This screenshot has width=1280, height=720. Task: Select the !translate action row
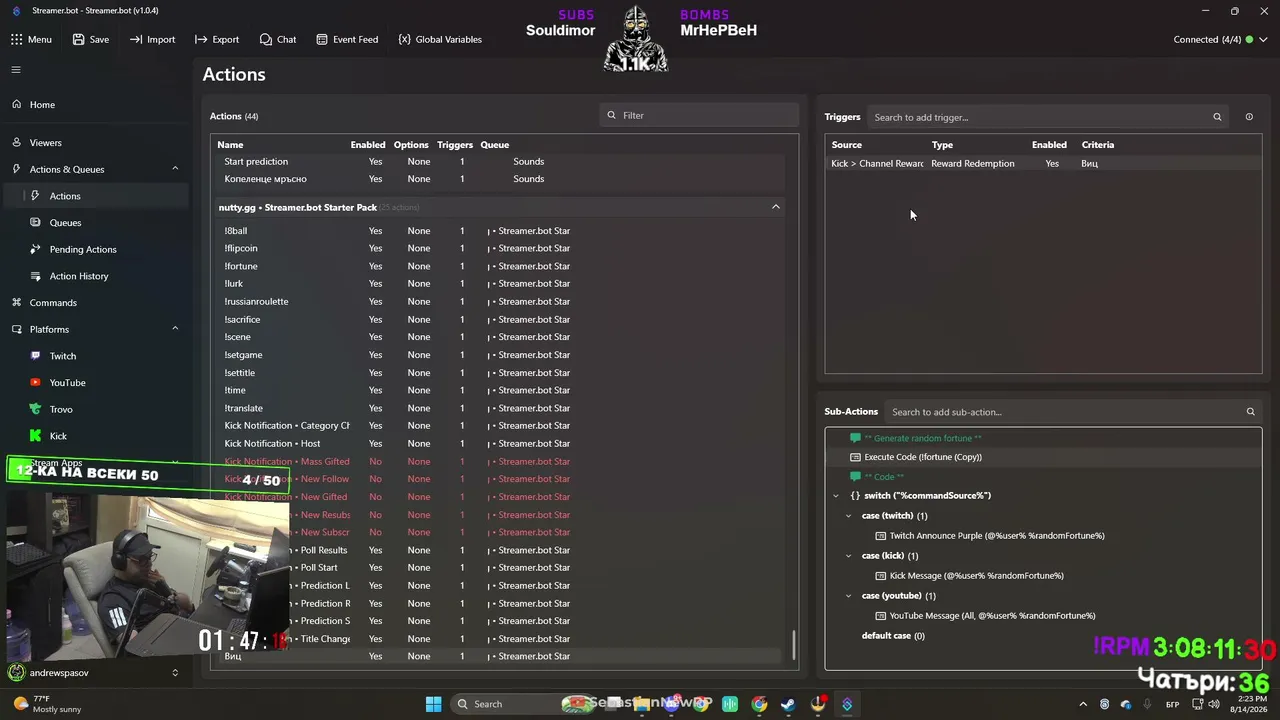[500, 408]
